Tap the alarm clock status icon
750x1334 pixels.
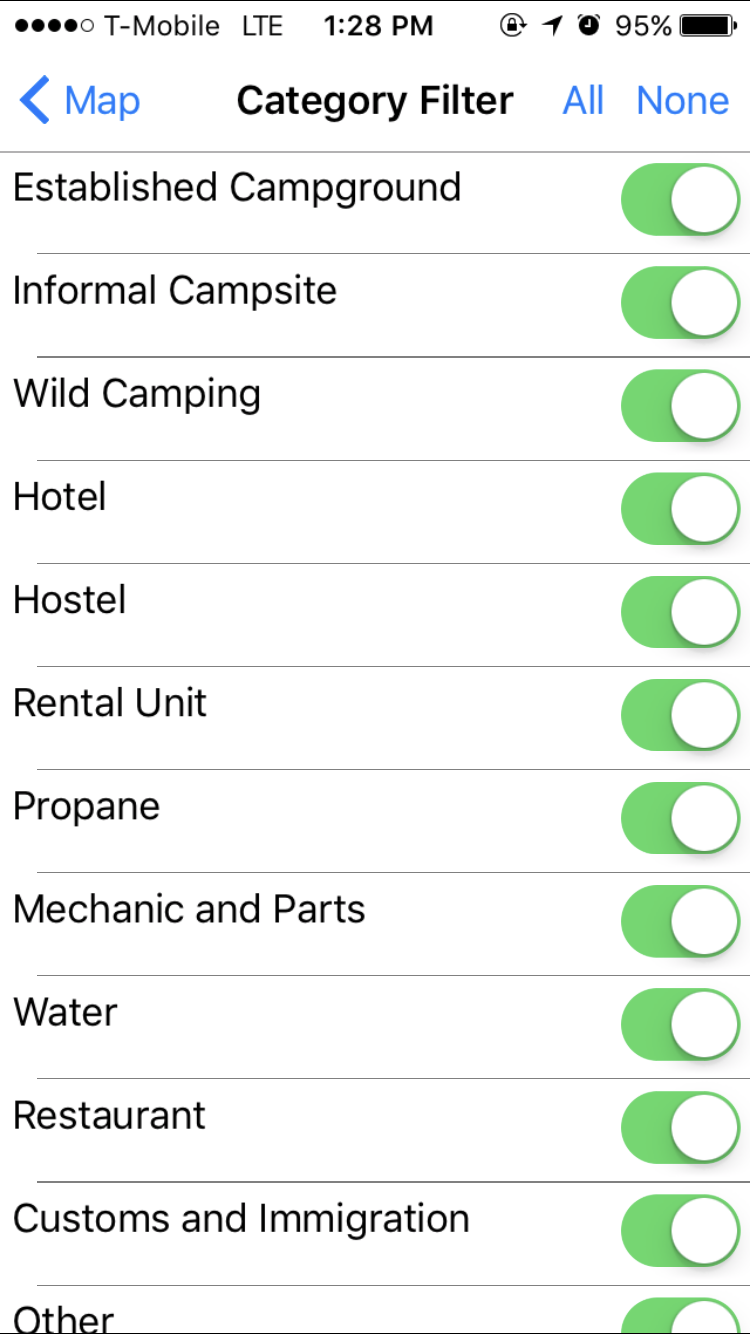(x=589, y=27)
